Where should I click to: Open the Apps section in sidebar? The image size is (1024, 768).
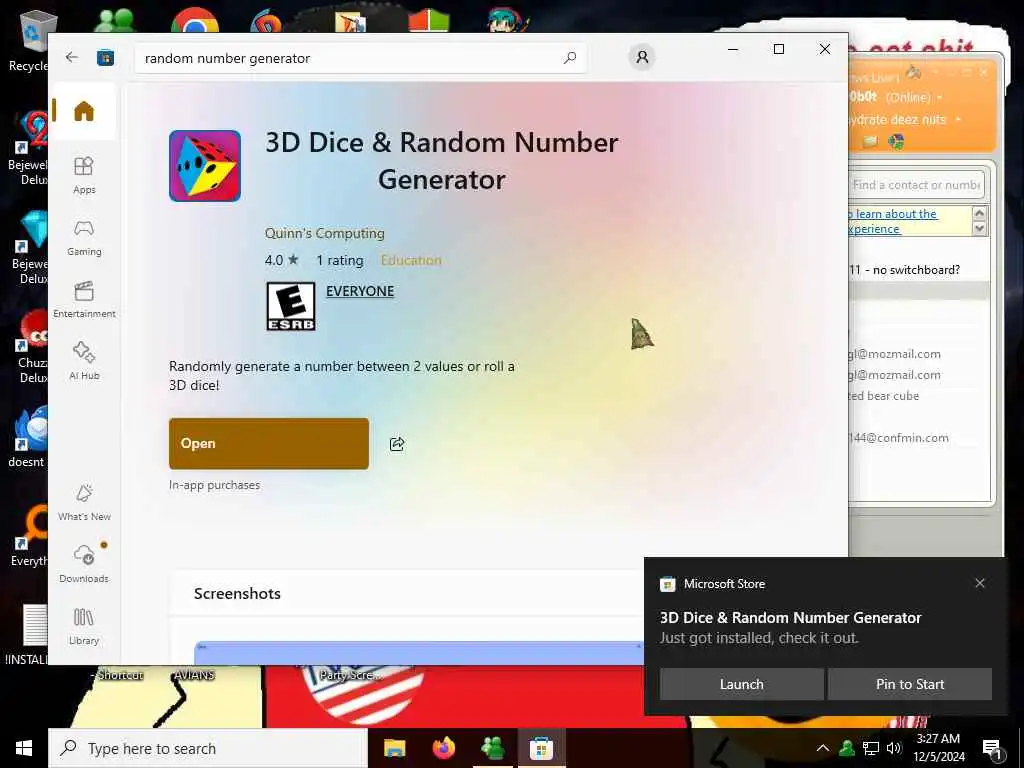[x=84, y=175]
